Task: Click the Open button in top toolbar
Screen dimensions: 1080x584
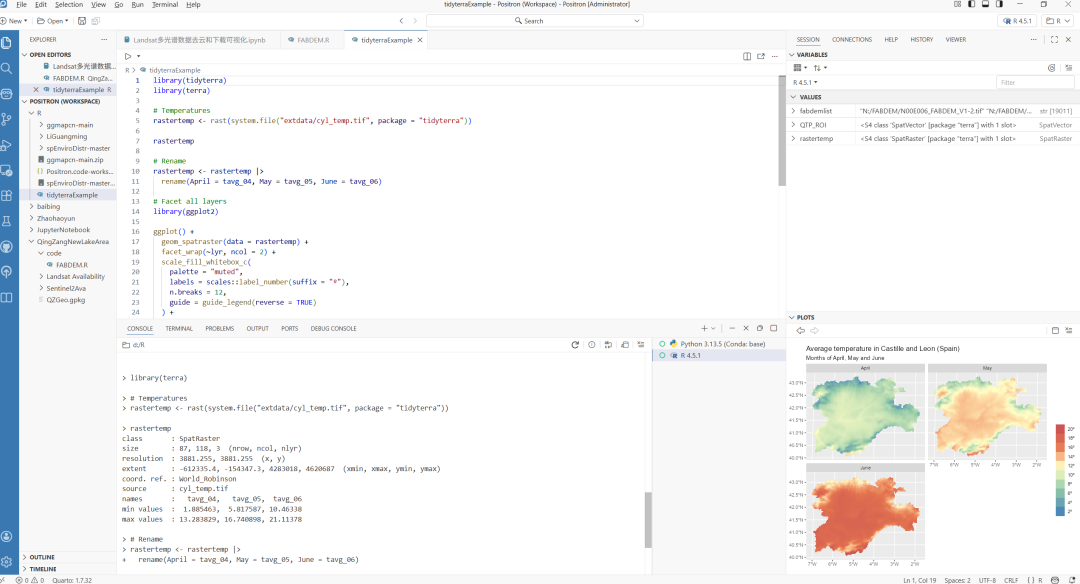Action: pos(52,21)
